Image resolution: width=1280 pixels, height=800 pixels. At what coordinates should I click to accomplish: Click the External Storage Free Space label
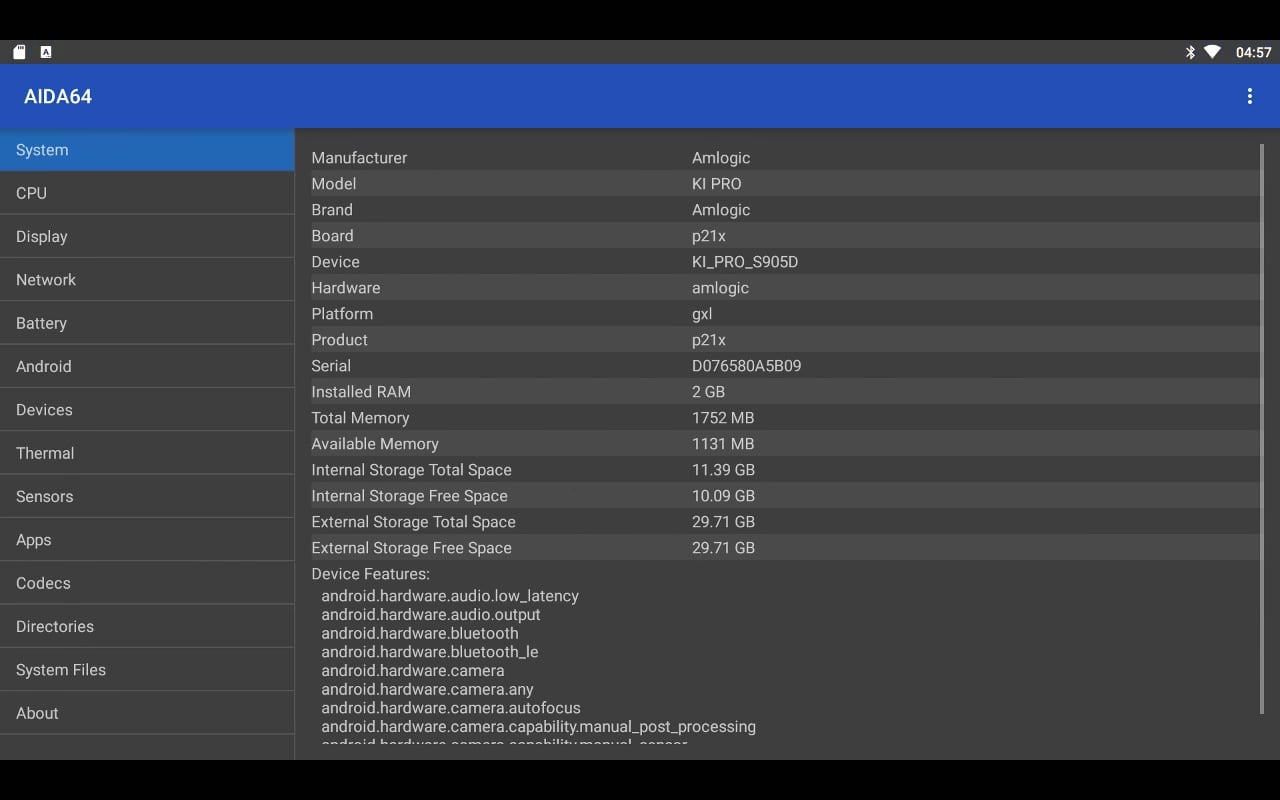click(x=411, y=548)
